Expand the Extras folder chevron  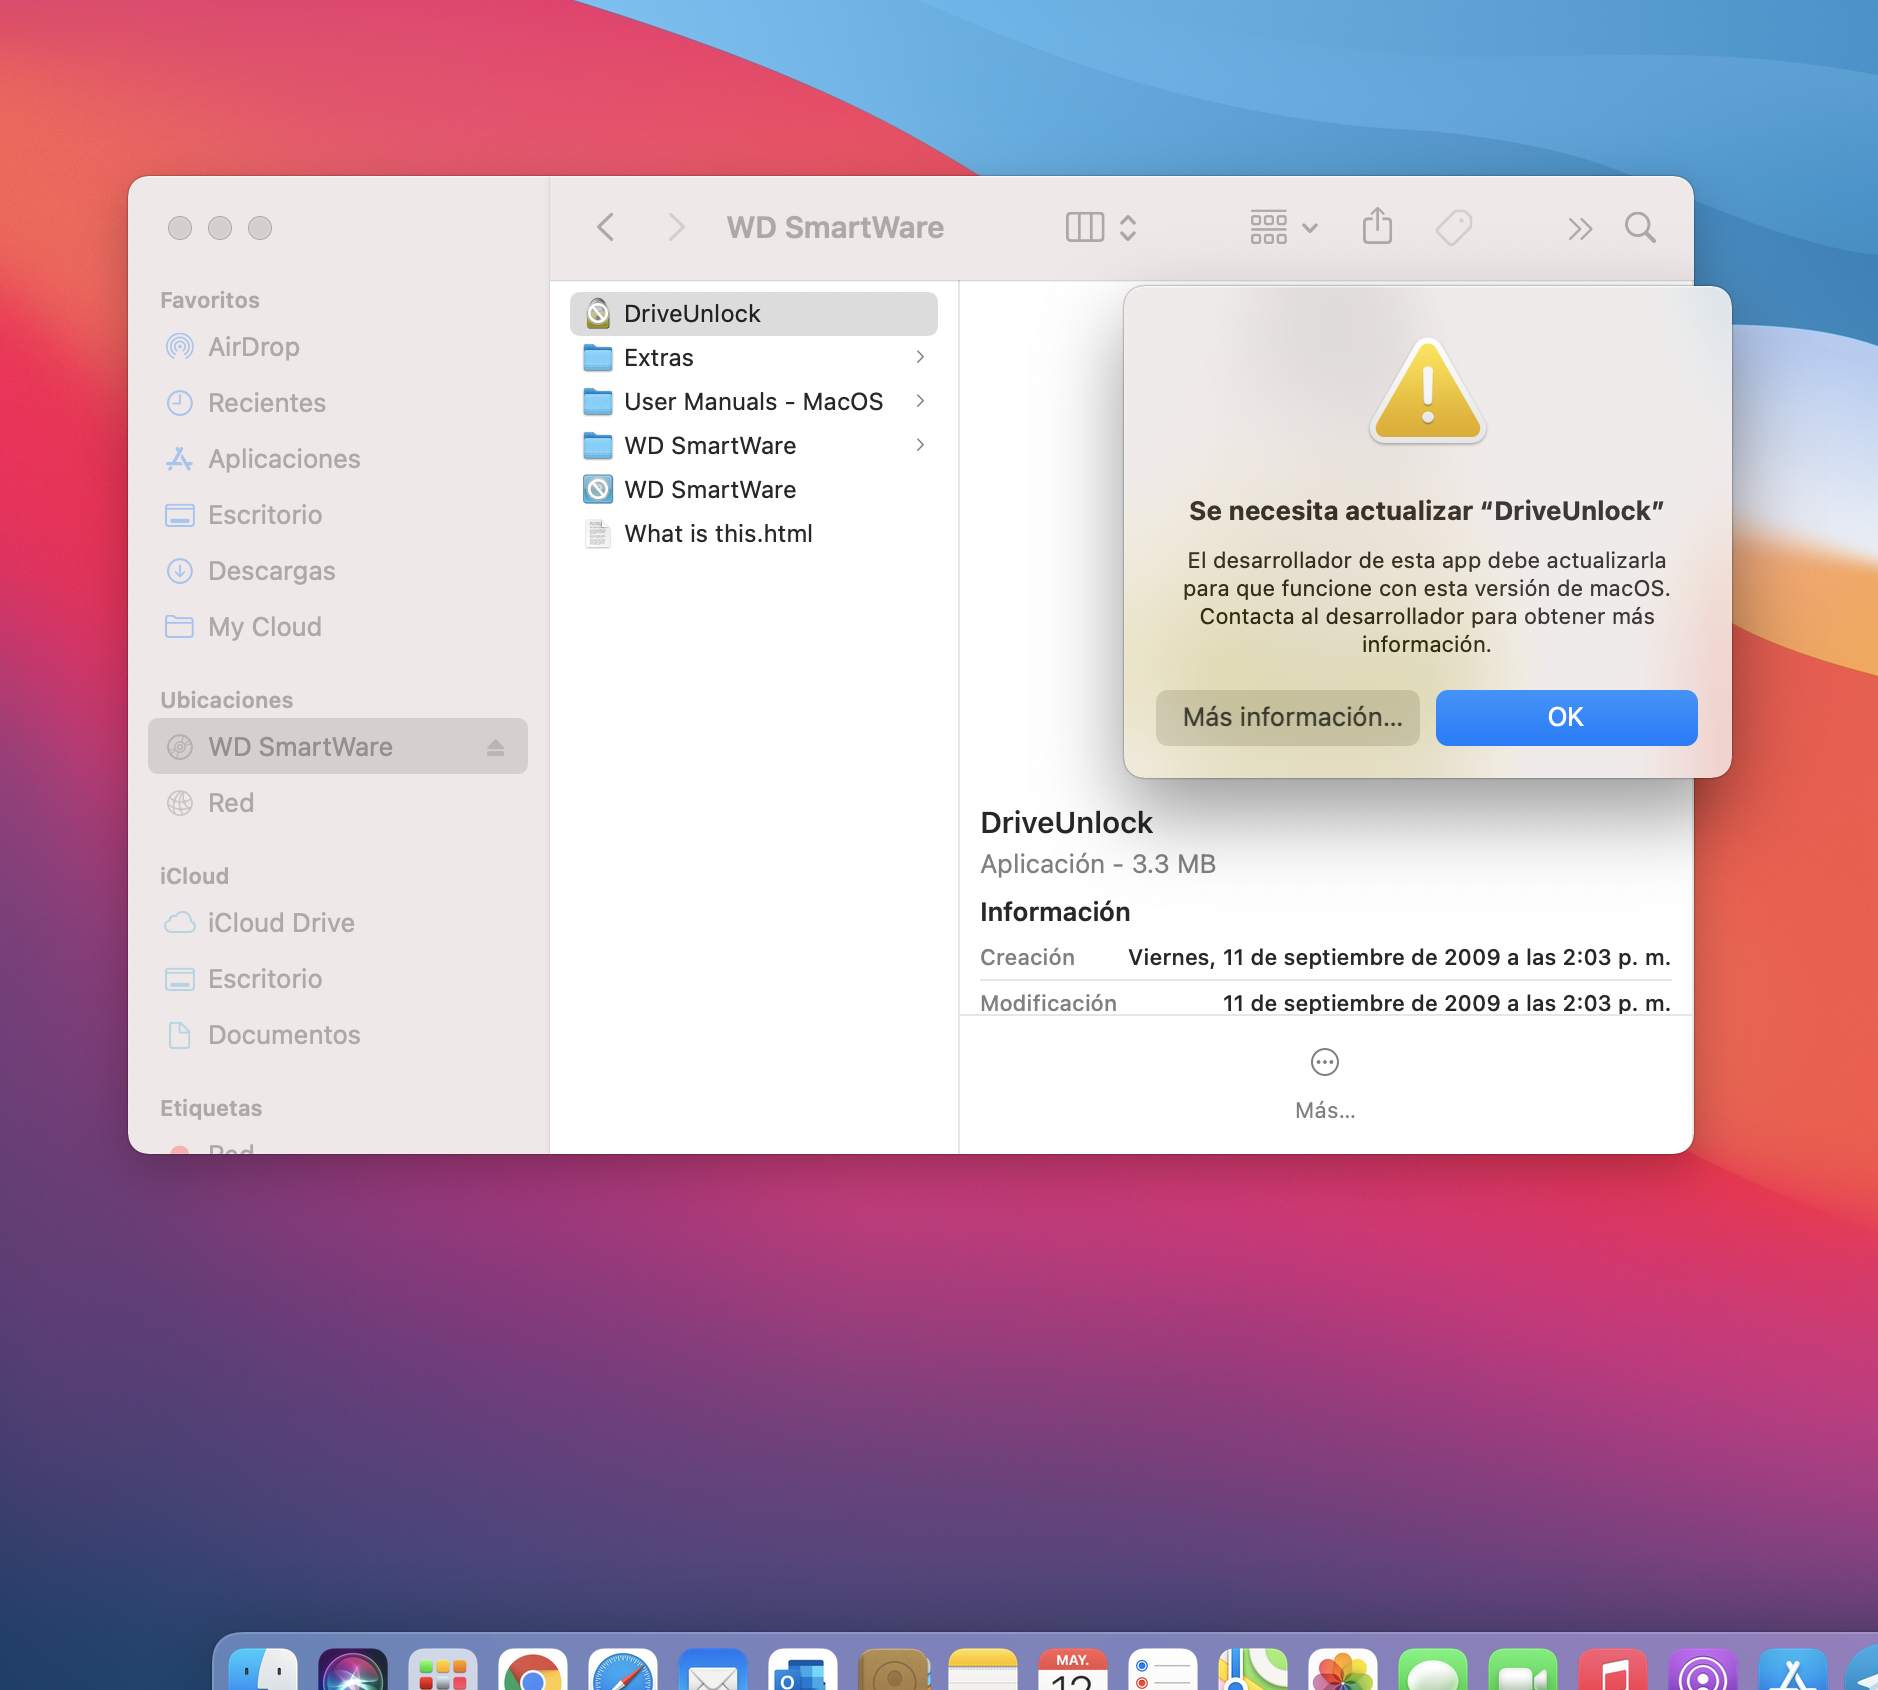920,357
